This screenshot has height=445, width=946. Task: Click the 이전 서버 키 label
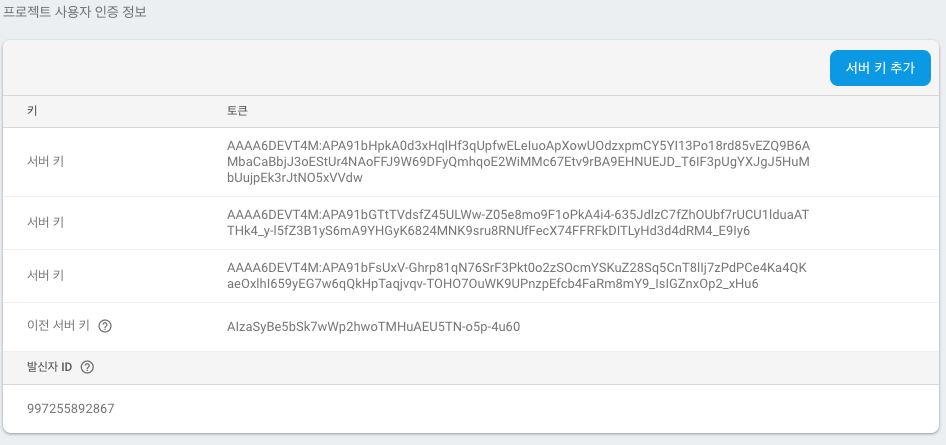pos(59,326)
